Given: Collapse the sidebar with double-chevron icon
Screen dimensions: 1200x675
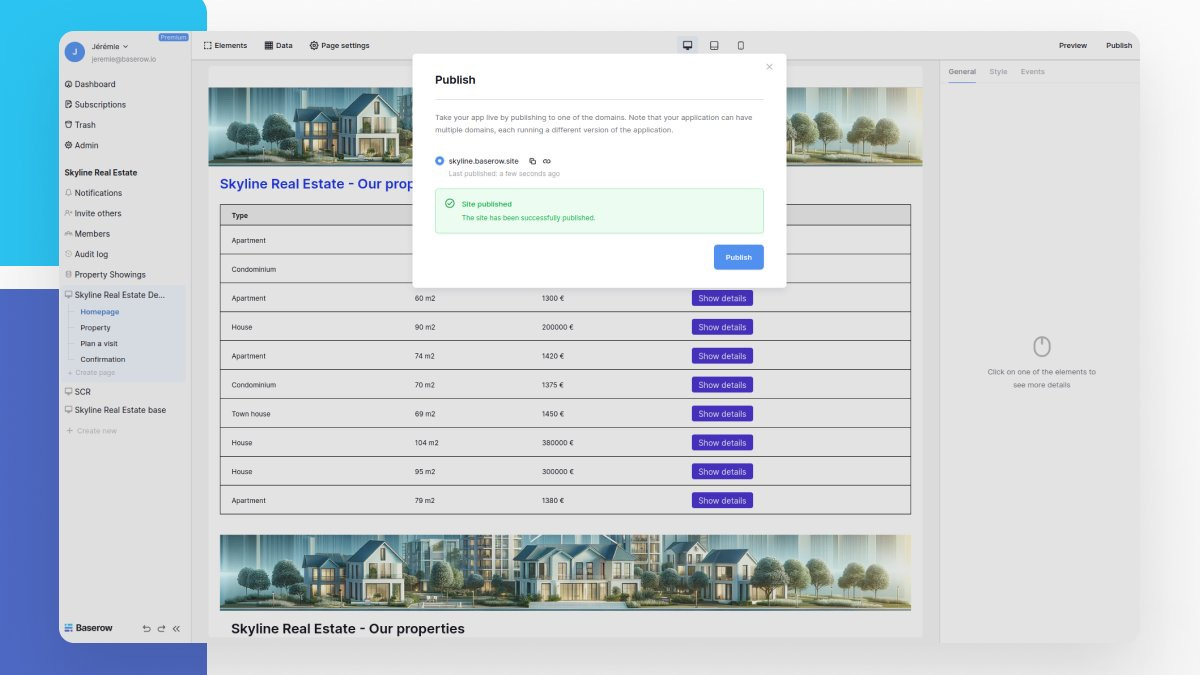Looking at the screenshot, I should point(176,629).
